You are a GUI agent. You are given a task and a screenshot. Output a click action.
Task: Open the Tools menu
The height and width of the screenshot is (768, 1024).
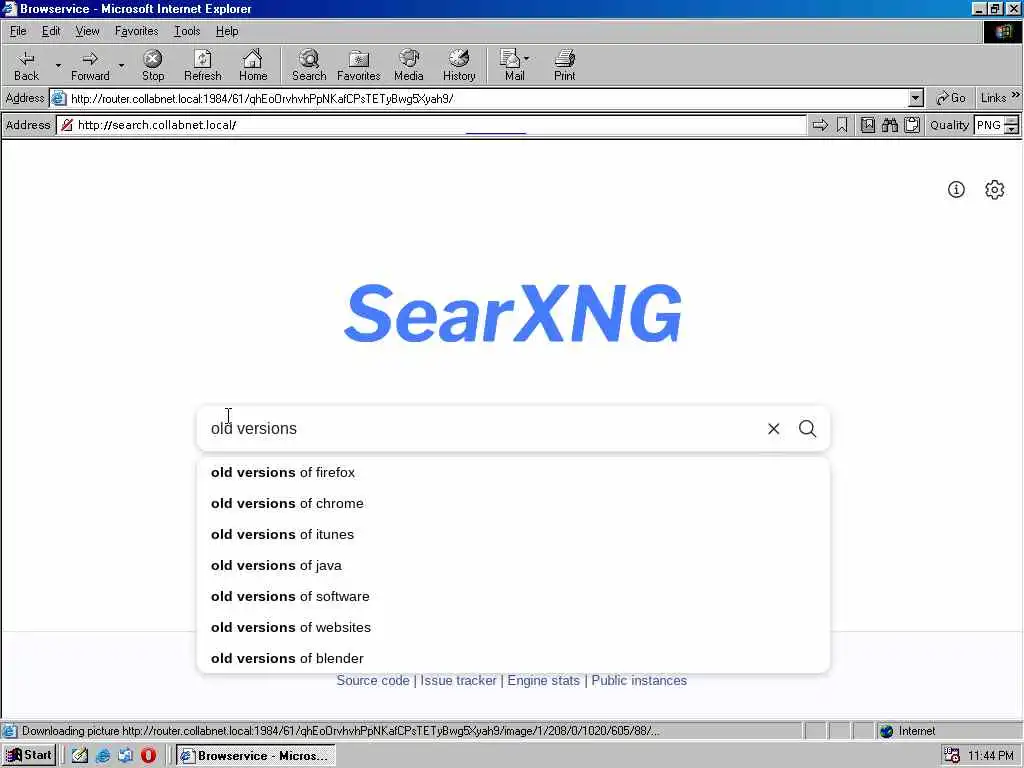(187, 31)
